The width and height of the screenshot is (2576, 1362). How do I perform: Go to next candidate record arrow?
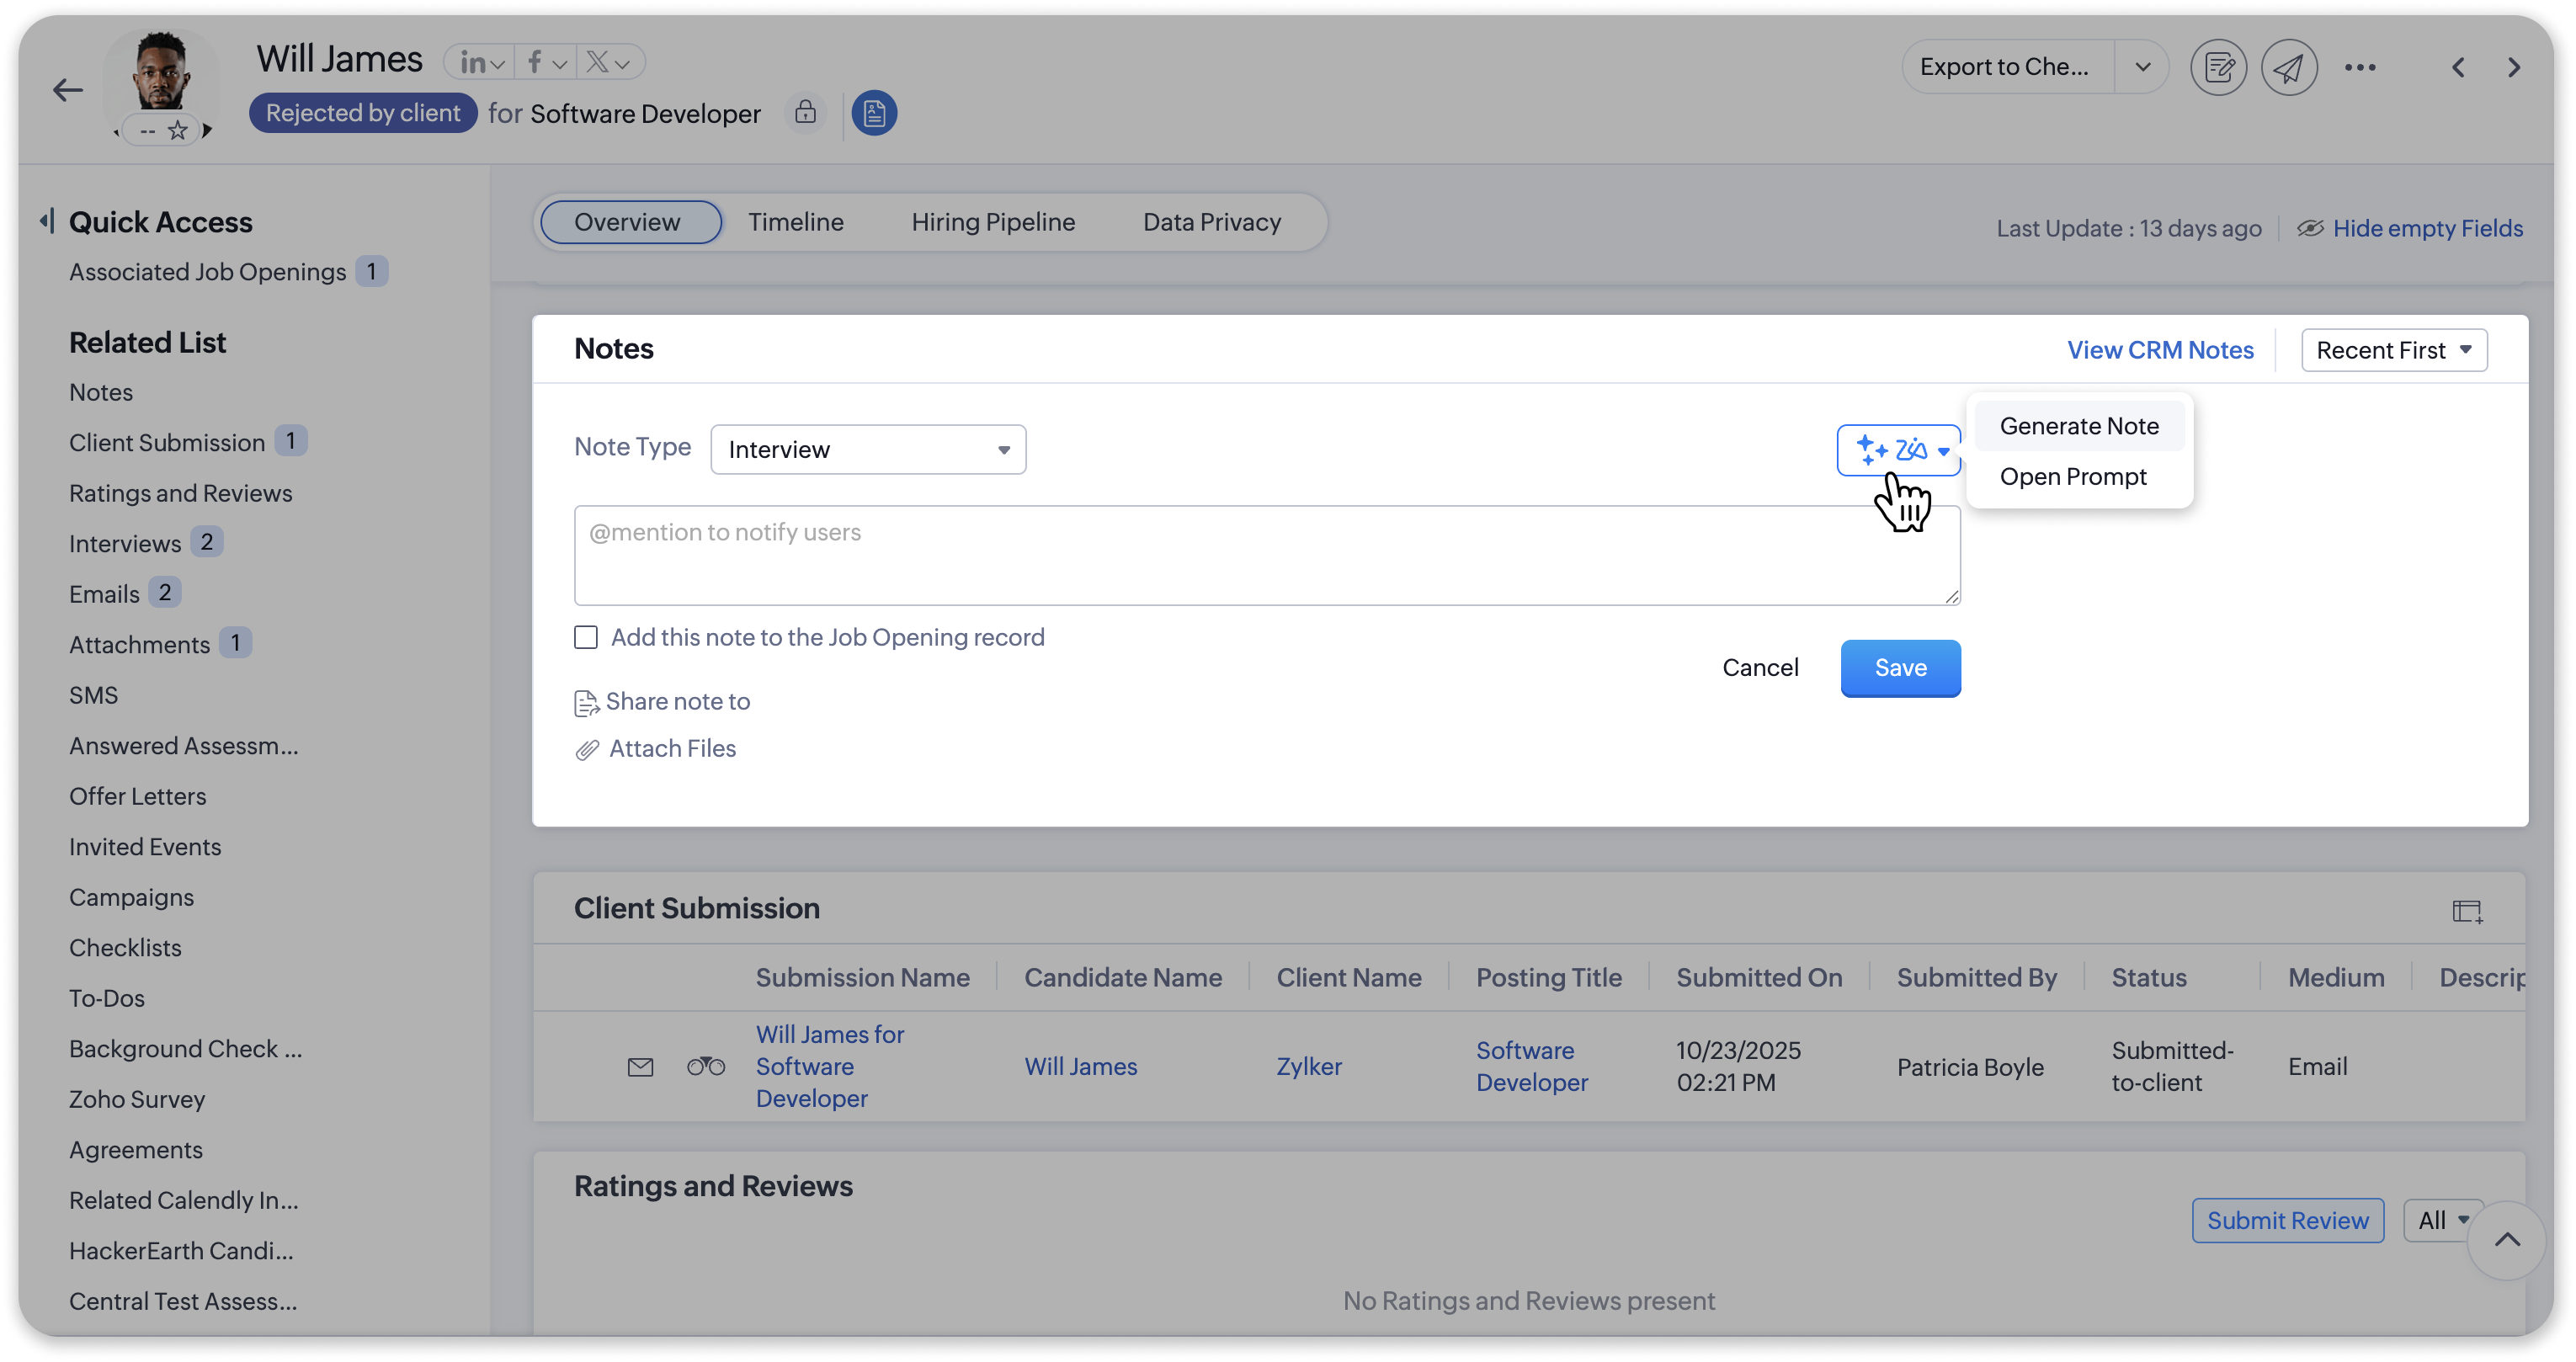(x=2514, y=67)
